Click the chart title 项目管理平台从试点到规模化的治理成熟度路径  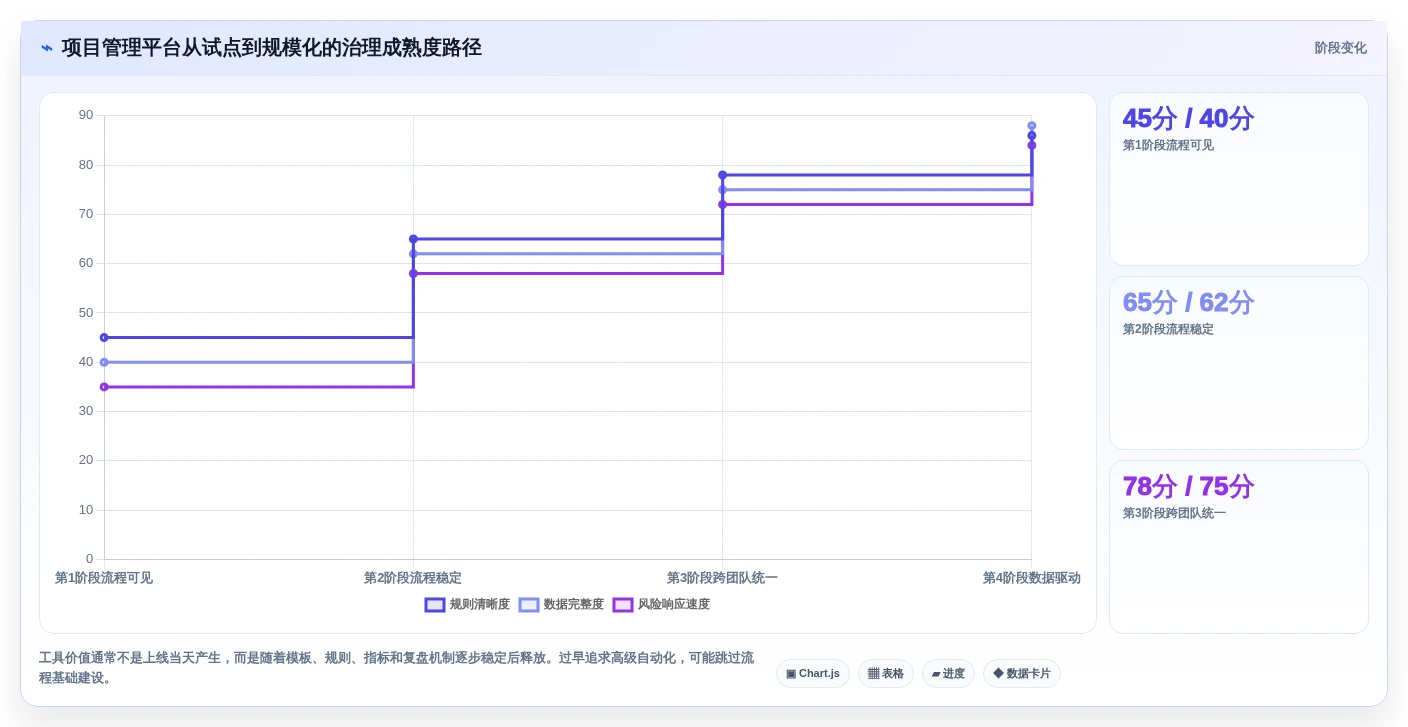(x=271, y=48)
